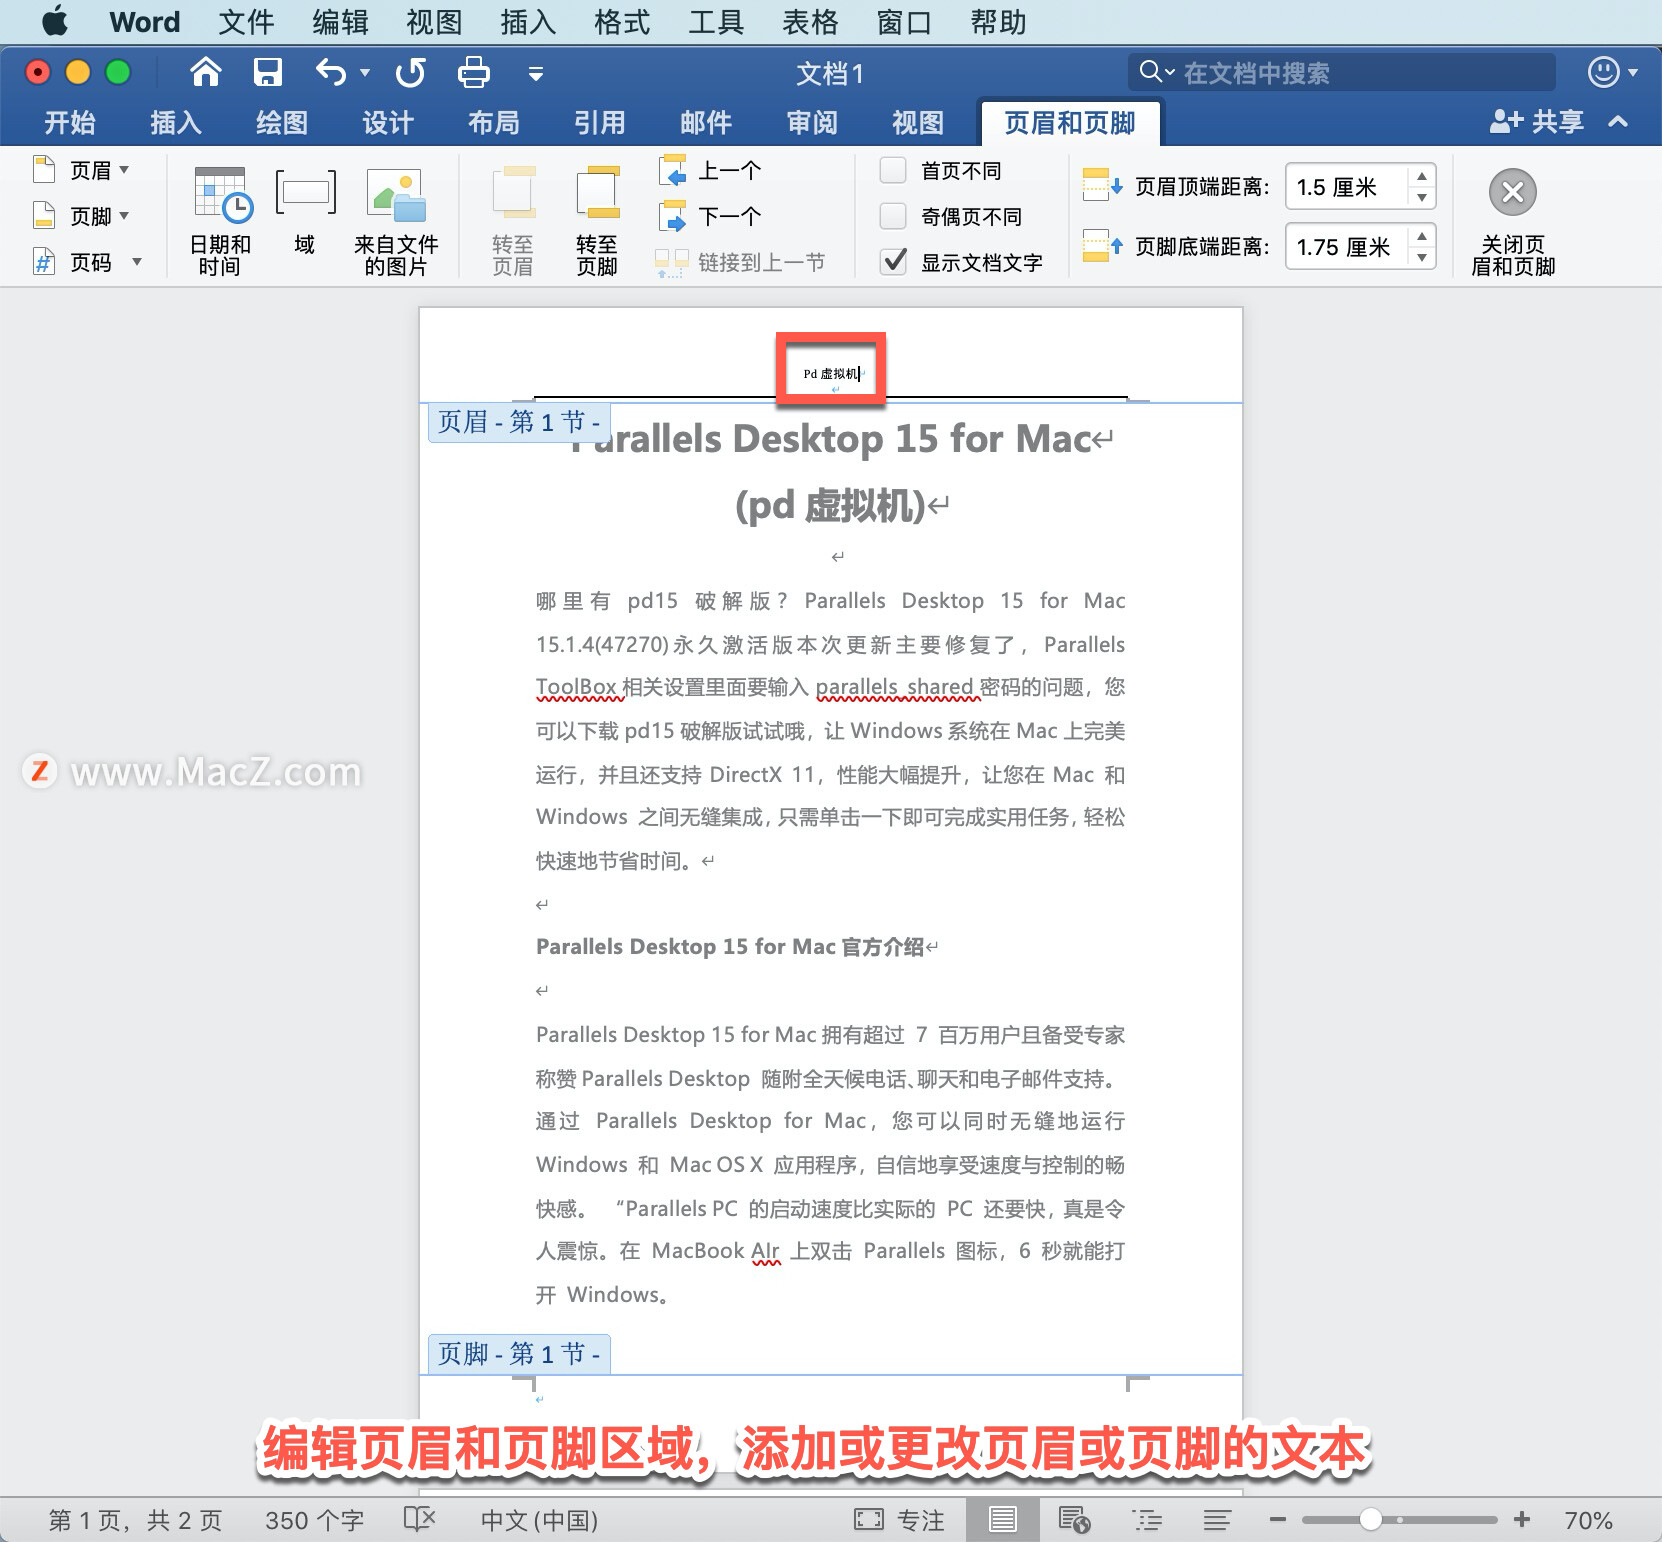Screen dimensions: 1662x1542
Task: Click header top distance field 1.5 厘米
Action: (1347, 187)
